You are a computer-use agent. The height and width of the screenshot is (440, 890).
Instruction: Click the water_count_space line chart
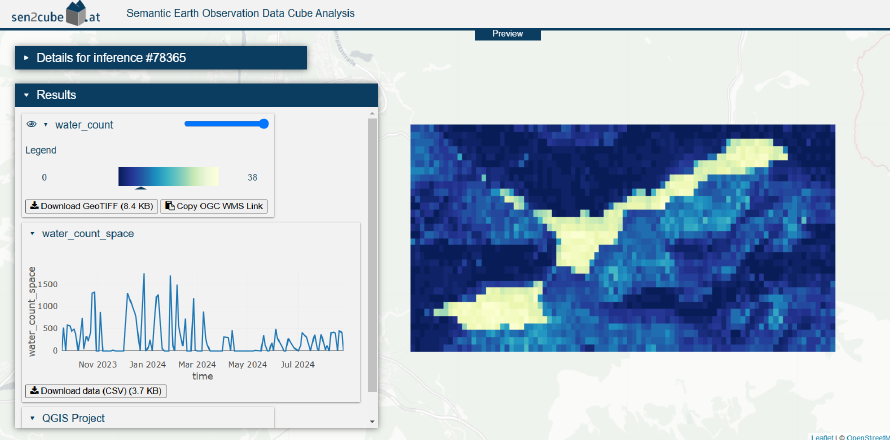click(x=200, y=312)
